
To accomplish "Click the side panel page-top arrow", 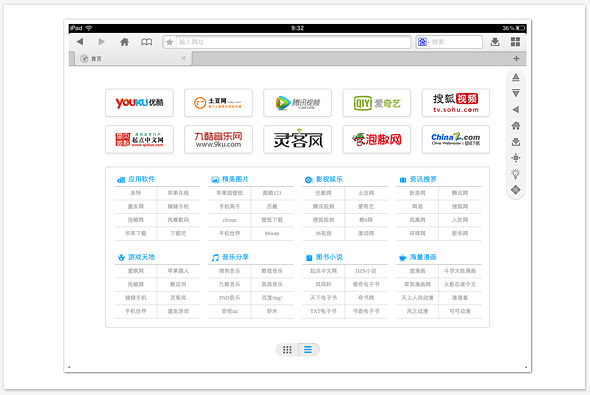I will point(516,77).
